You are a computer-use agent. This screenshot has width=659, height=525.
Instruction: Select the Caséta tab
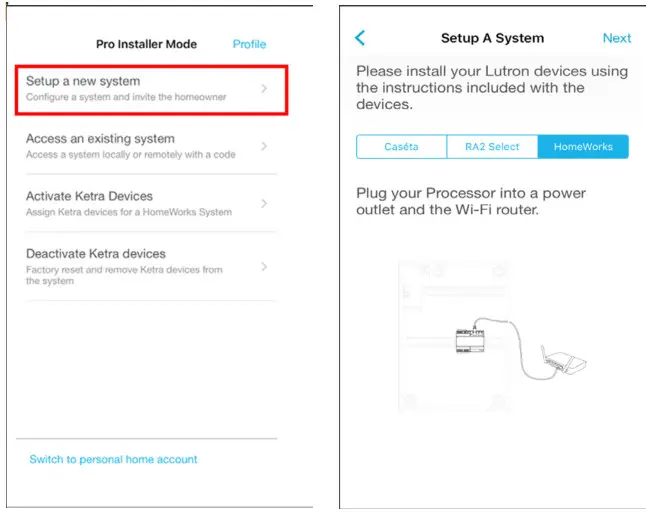coord(401,147)
